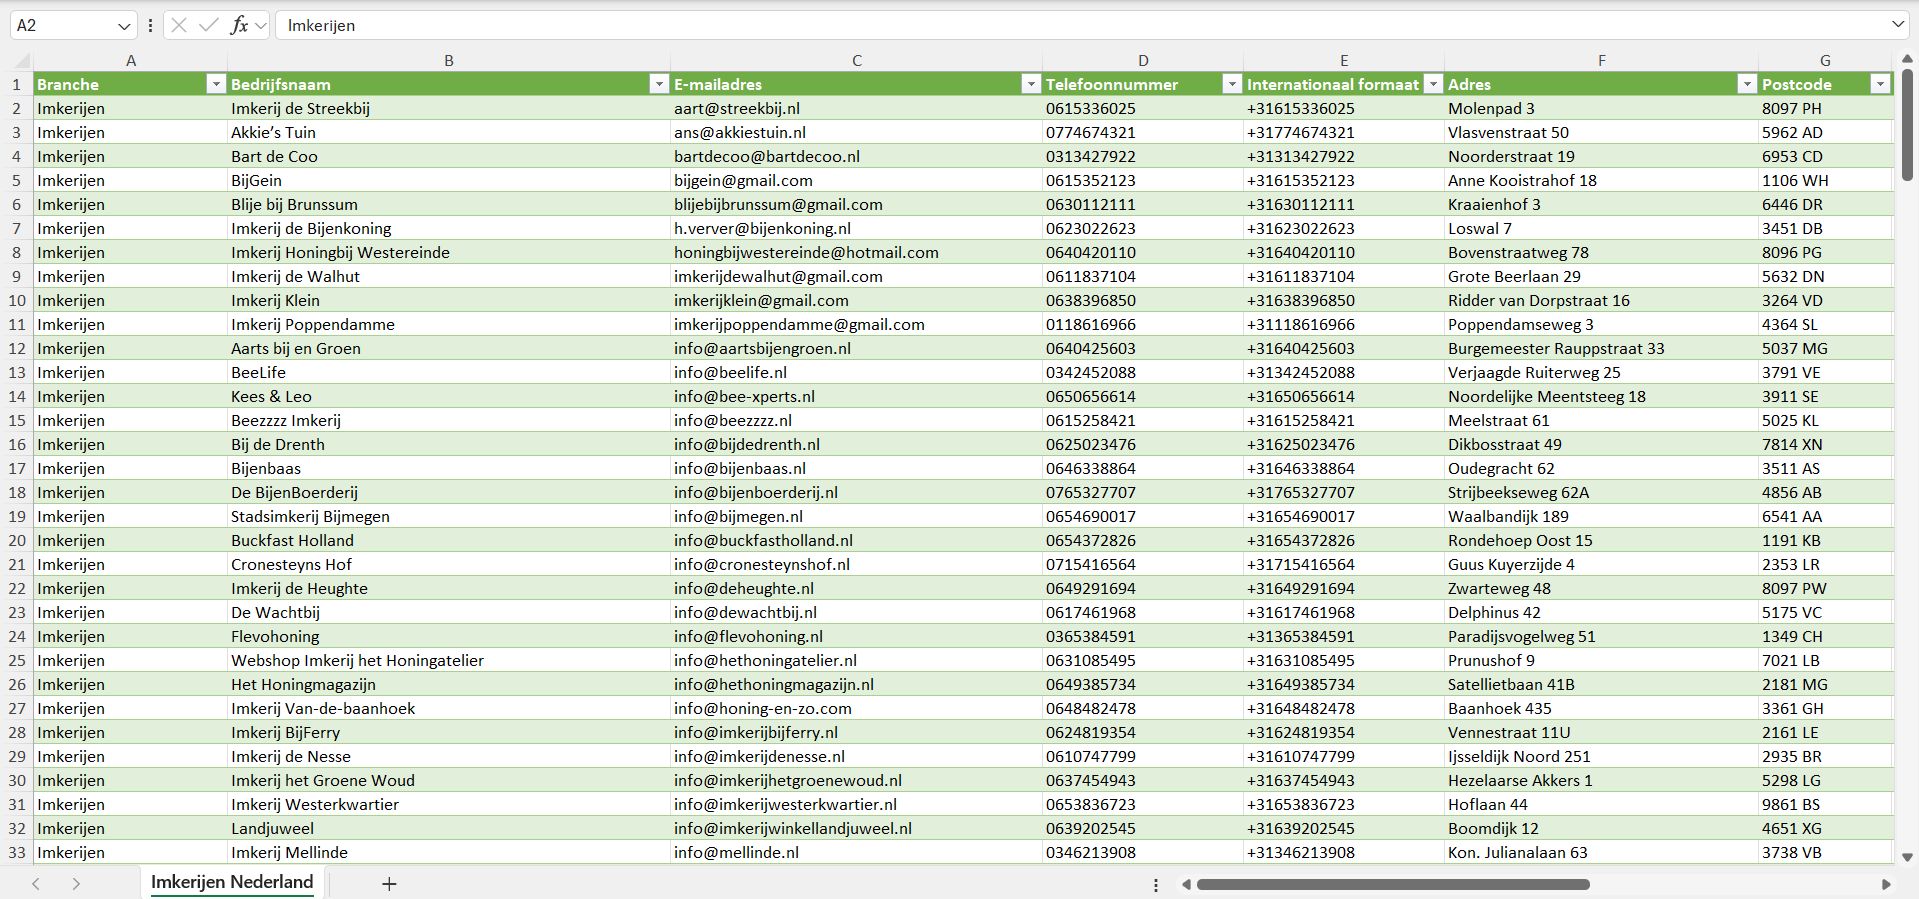This screenshot has height=899, width=1919.
Task: Expand the formula bar with chevron
Action: pos(1897,25)
